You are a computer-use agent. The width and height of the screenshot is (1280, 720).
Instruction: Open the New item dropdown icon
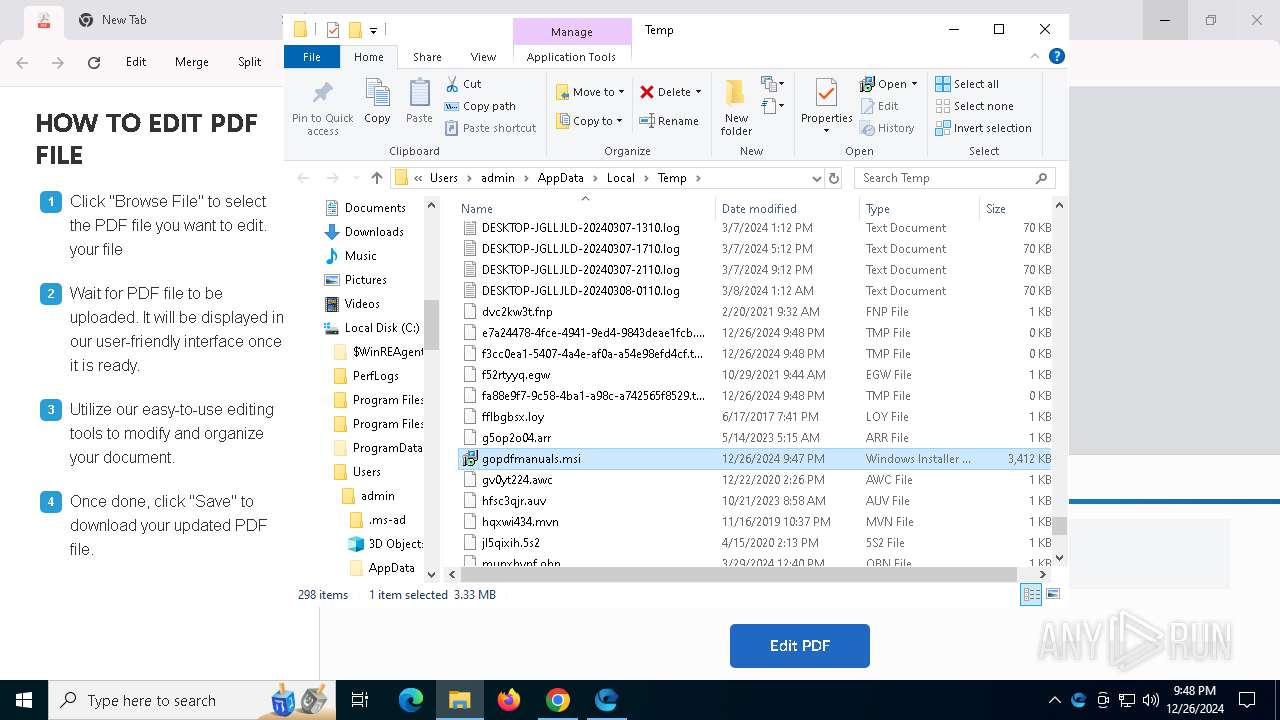(772, 84)
